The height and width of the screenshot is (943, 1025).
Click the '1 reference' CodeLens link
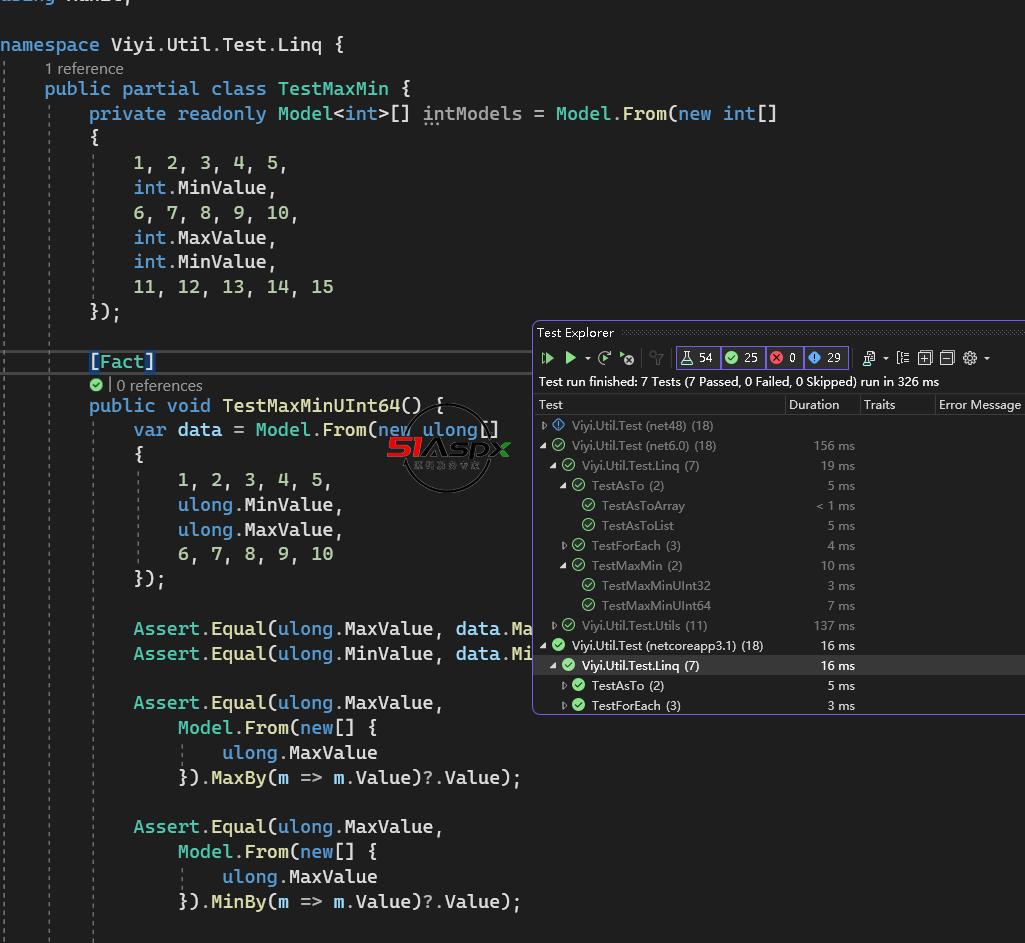(x=84, y=69)
